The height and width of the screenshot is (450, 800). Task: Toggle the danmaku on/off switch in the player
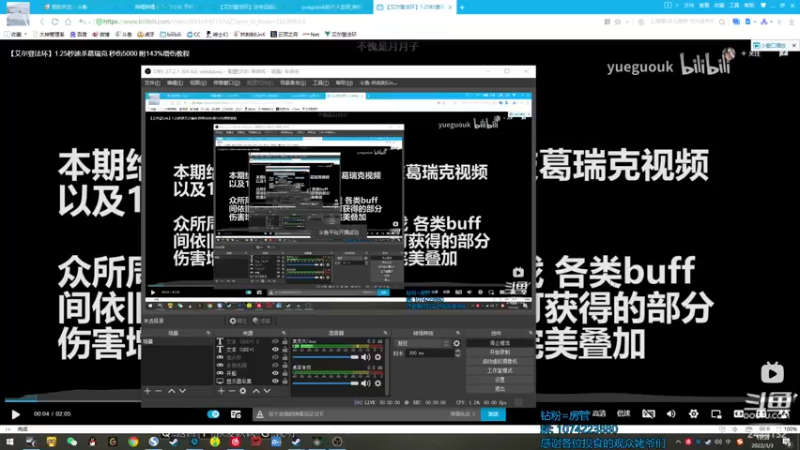213,414
